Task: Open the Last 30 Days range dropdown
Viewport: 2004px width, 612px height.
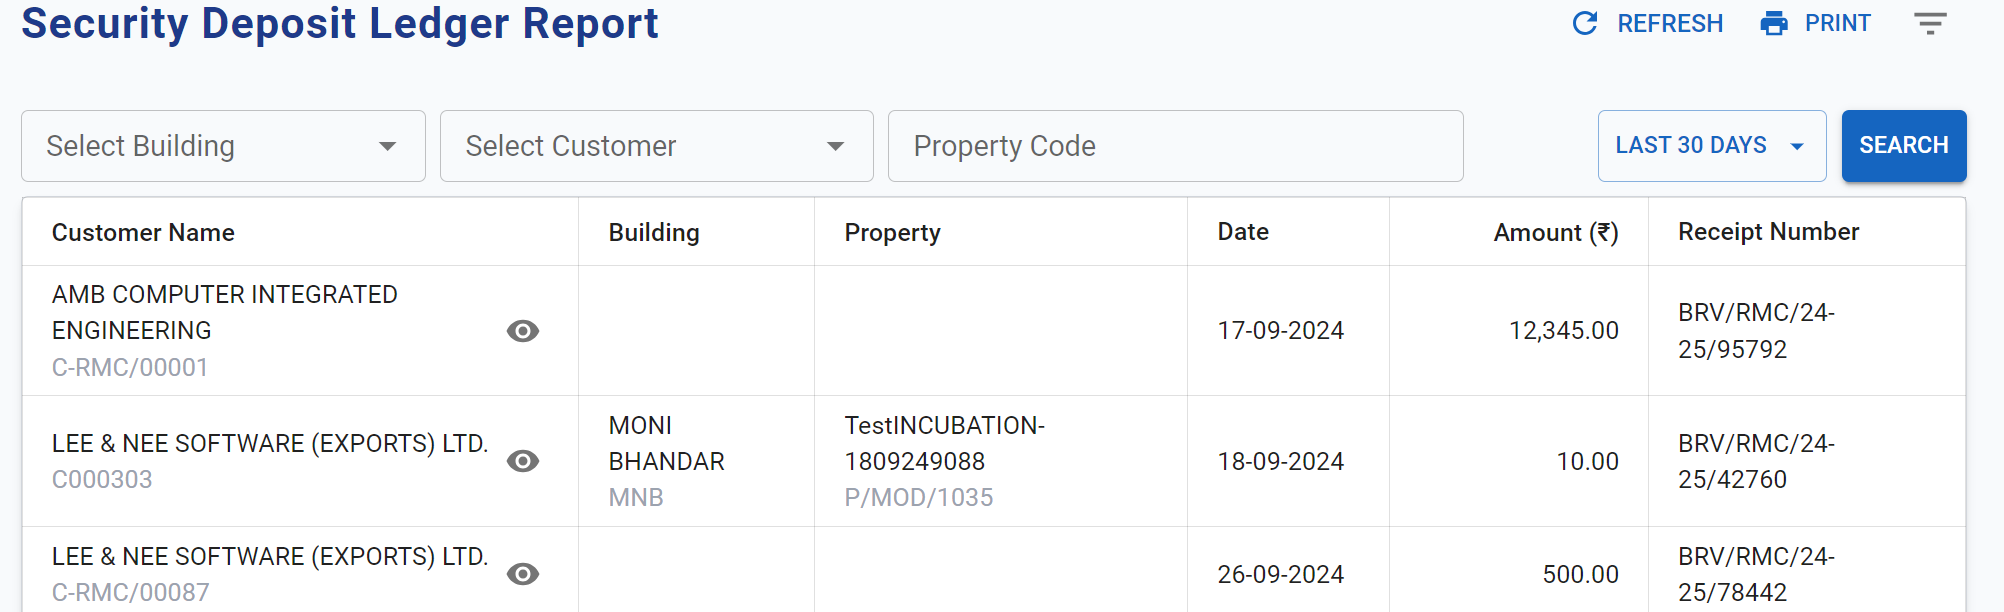Action: coord(1711,146)
